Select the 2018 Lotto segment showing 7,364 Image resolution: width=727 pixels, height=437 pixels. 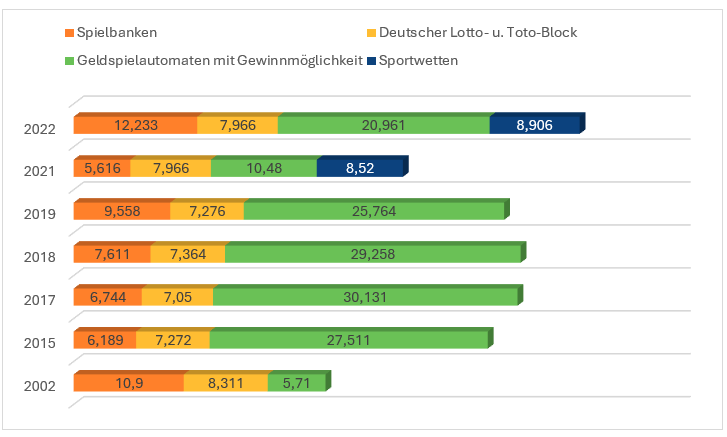click(x=188, y=254)
